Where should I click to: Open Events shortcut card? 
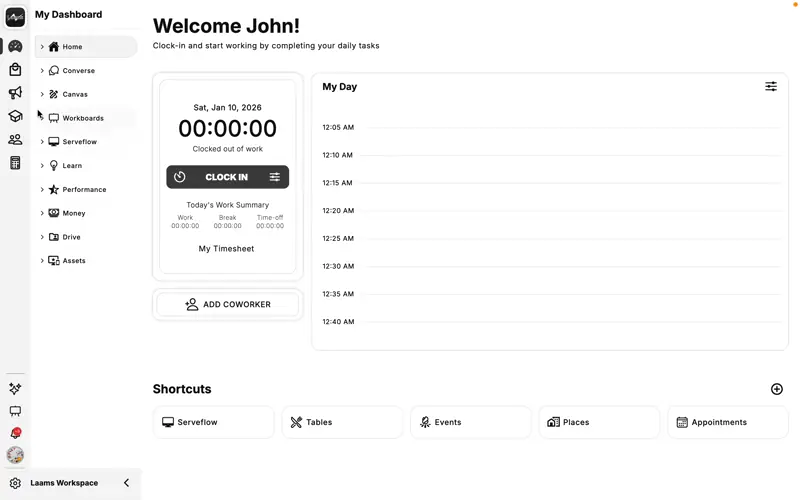471,422
